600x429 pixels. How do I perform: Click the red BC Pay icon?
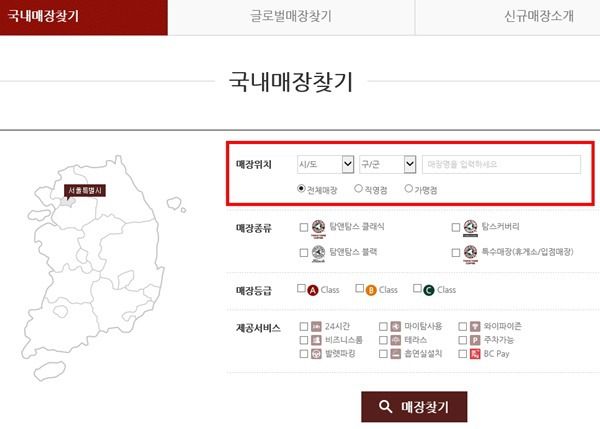pyautogui.click(x=475, y=354)
